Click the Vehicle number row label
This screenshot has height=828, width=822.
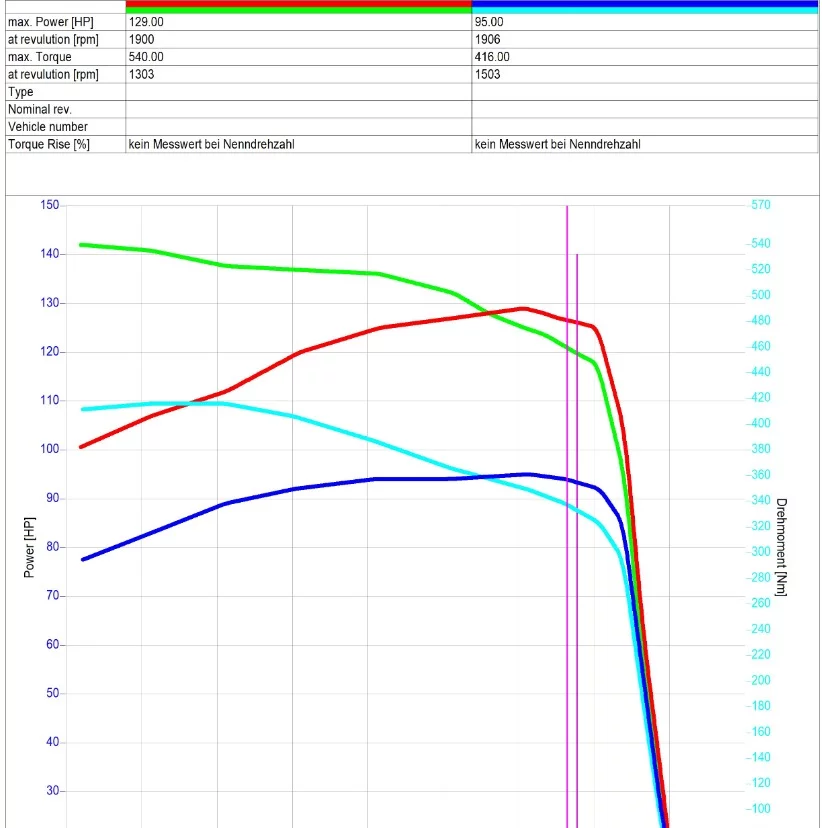(x=48, y=127)
